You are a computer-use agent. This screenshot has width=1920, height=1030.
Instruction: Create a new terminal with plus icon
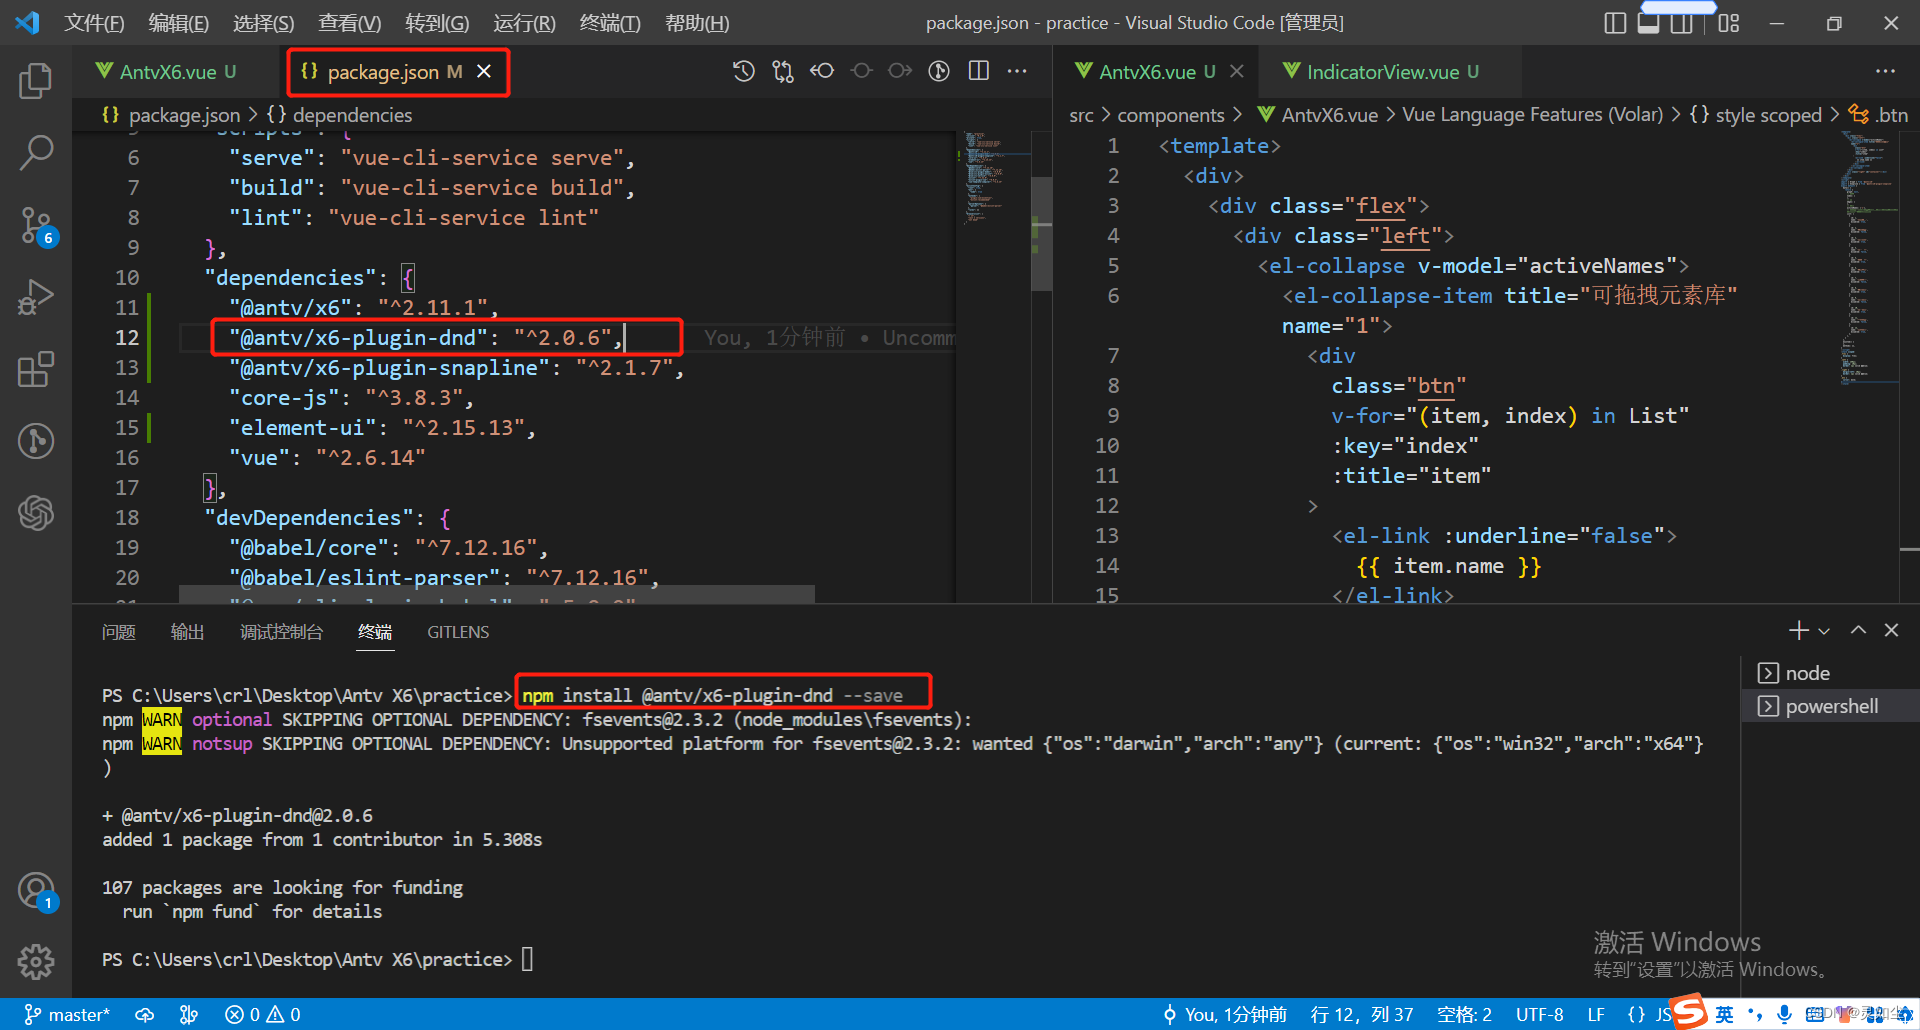[x=1798, y=631]
